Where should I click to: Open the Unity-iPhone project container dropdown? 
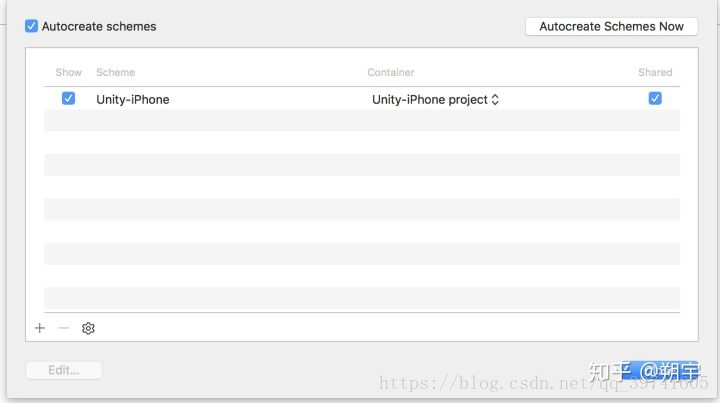coord(435,100)
